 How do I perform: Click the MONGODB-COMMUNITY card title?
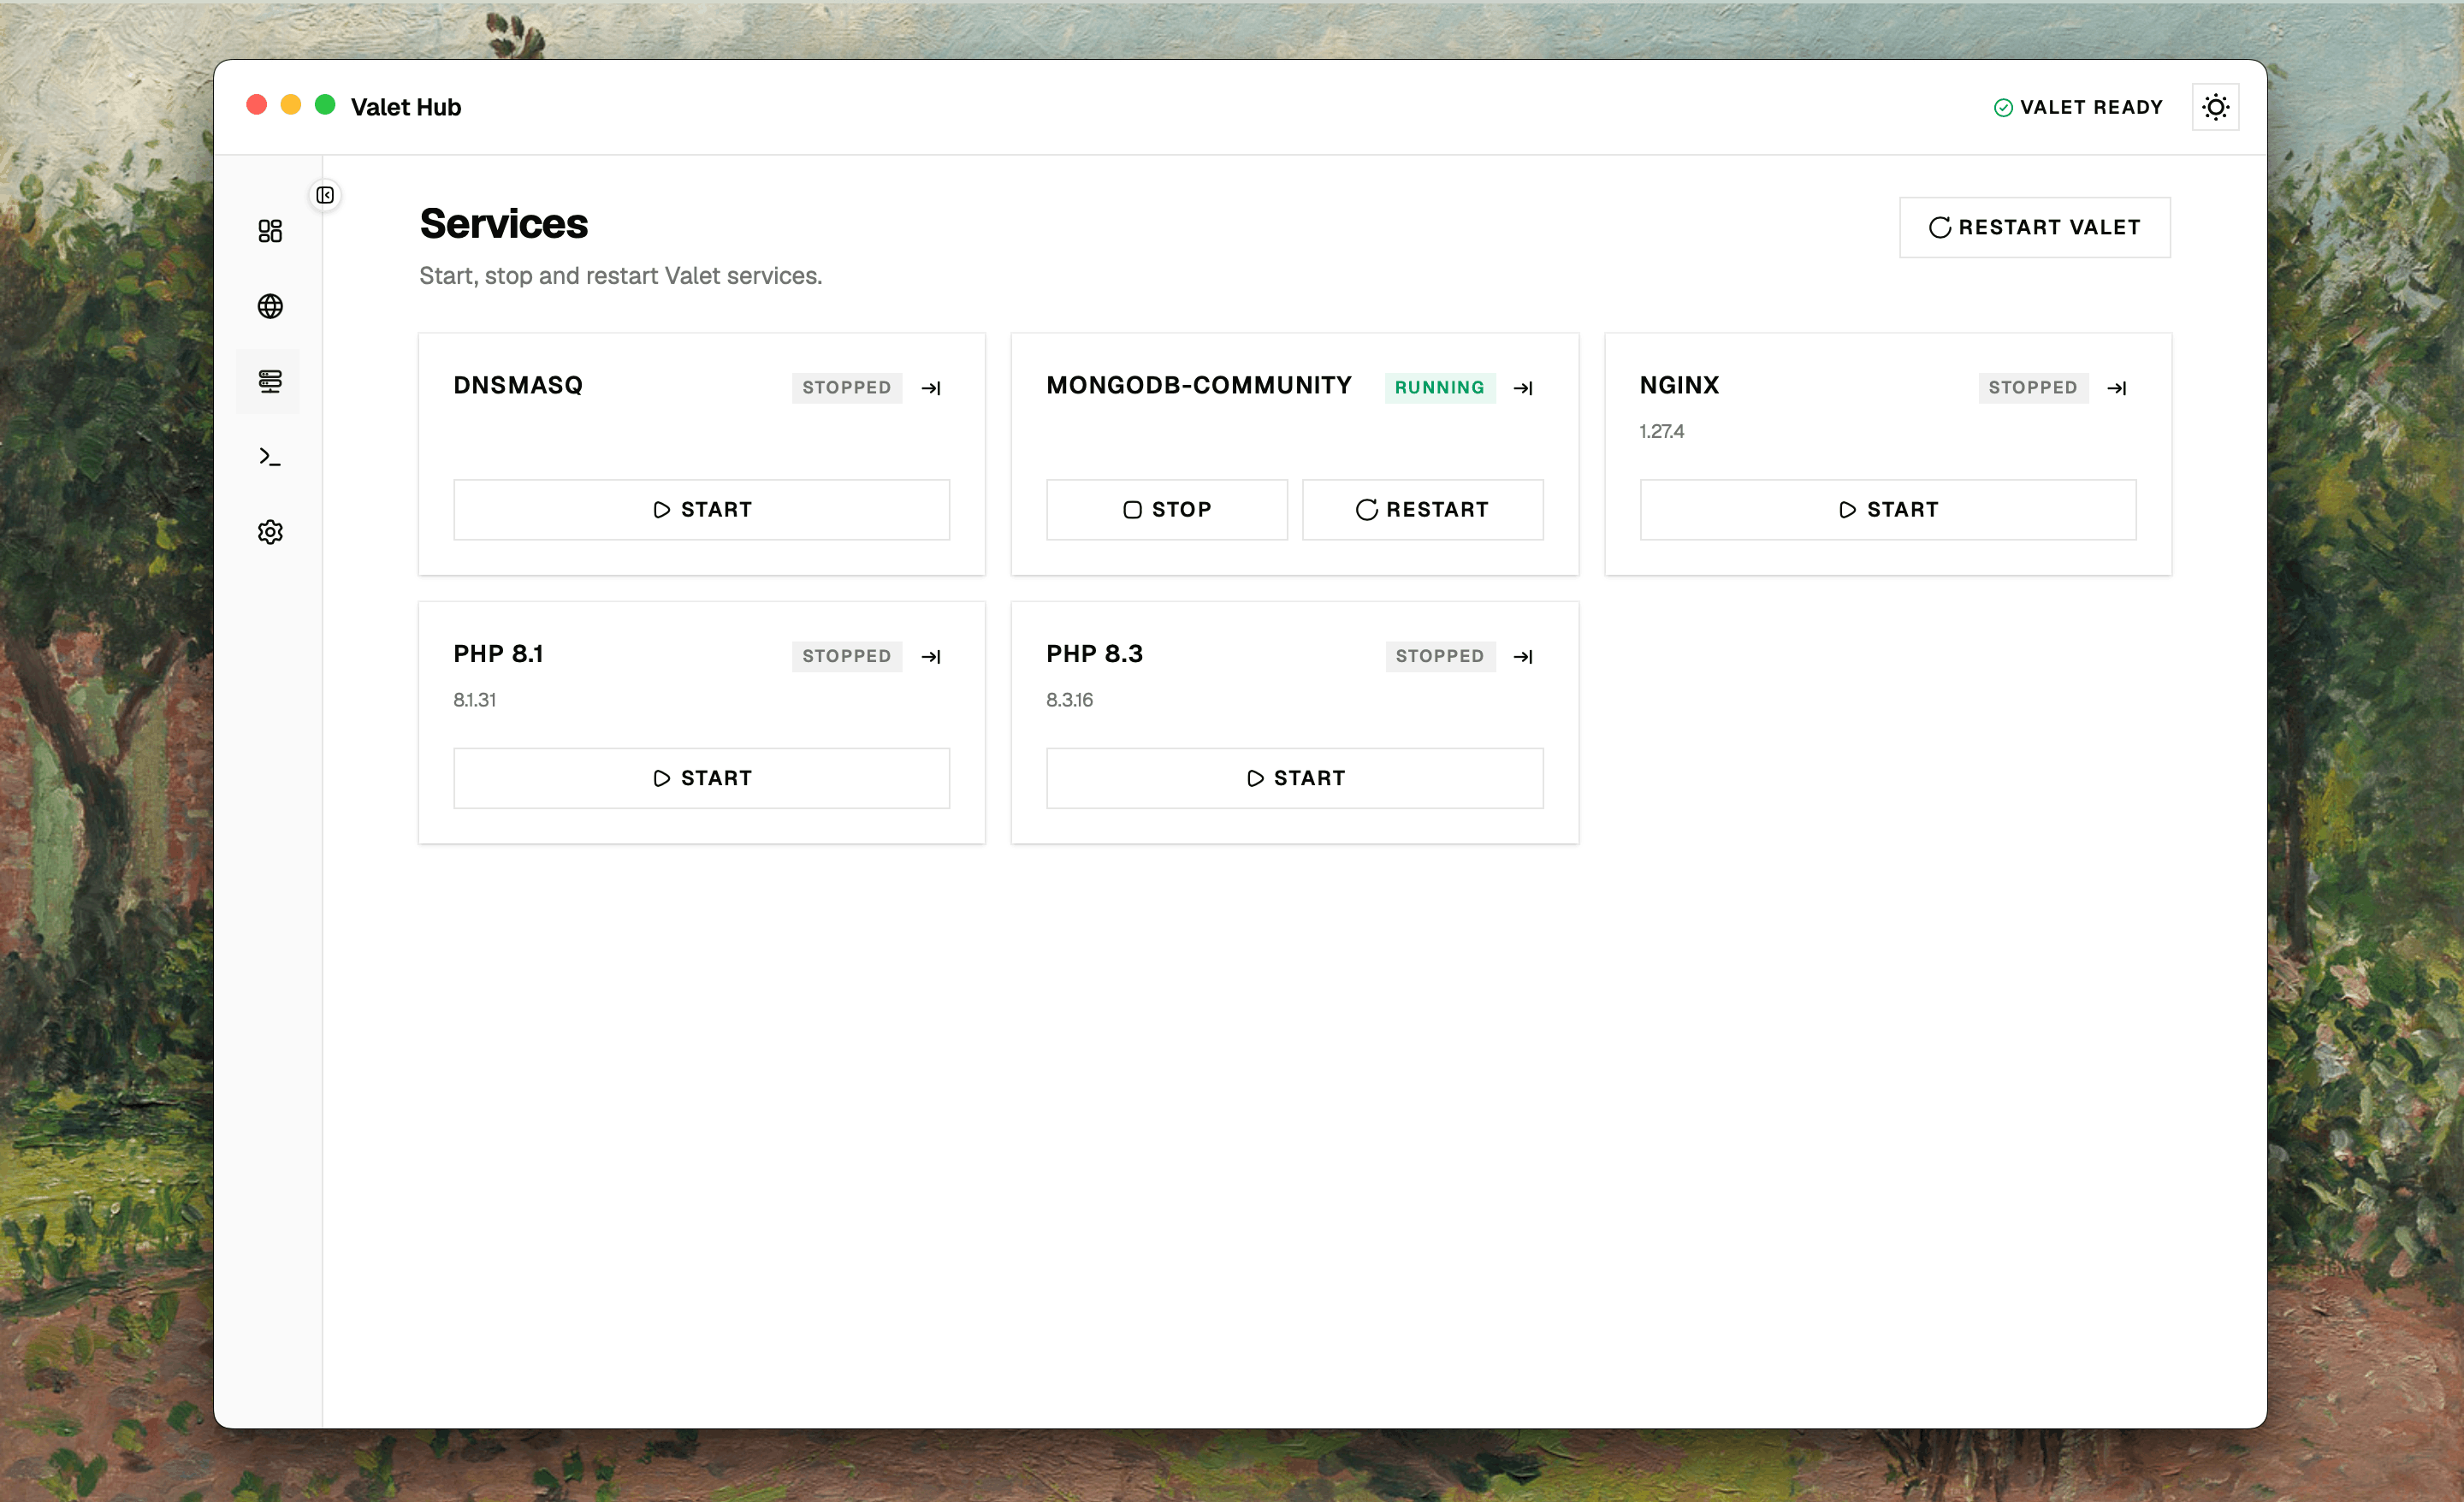coord(1198,386)
